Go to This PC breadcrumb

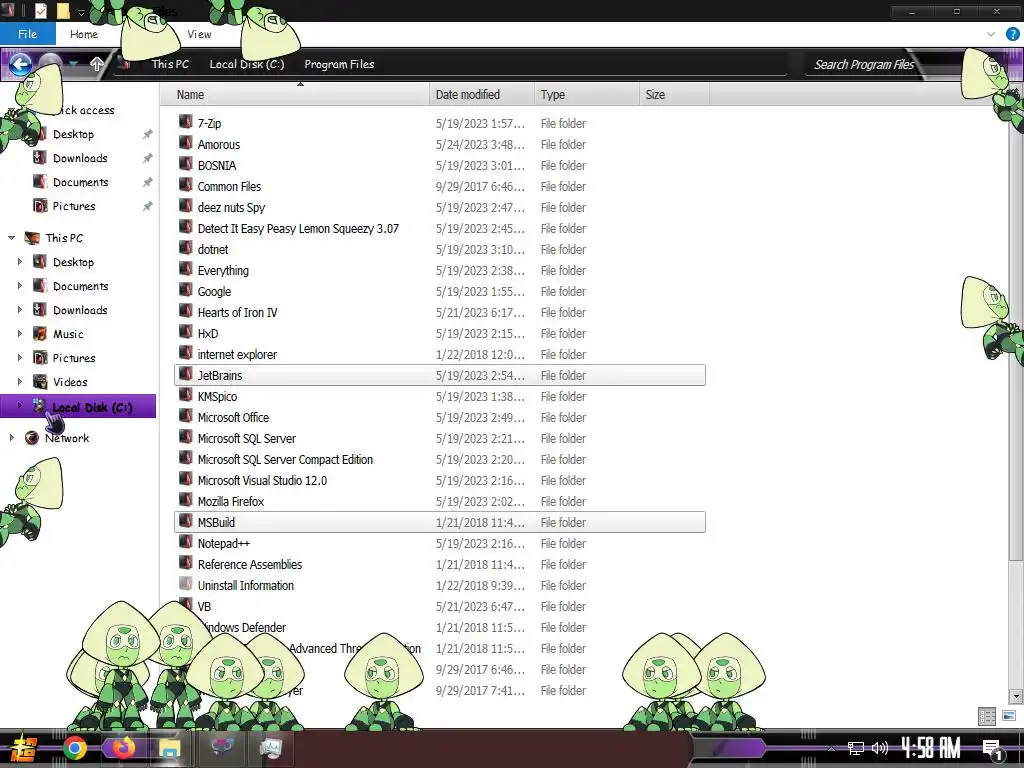(x=170, y=64)
